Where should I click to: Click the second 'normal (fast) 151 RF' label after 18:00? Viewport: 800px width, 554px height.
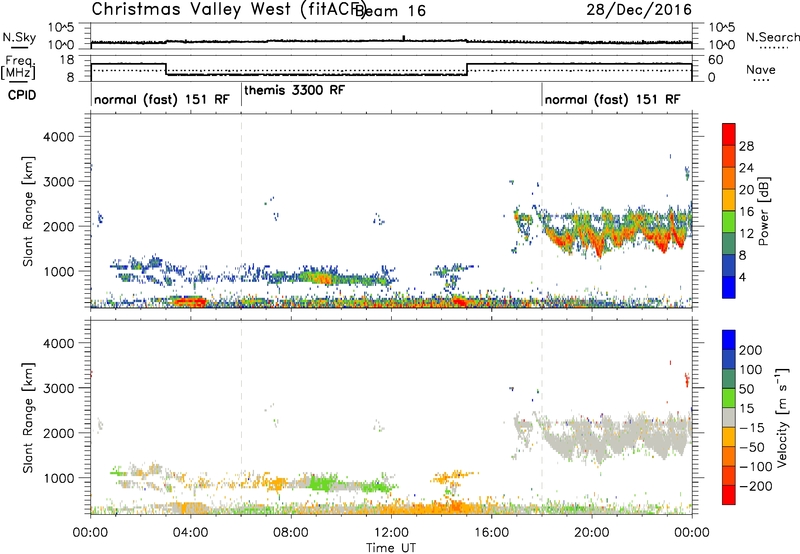click(x=612, y=99)
